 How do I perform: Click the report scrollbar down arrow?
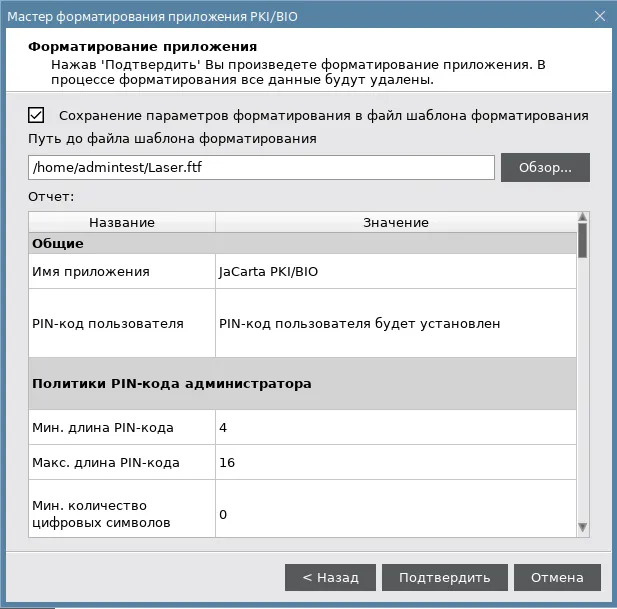click(x=583, y=527)
